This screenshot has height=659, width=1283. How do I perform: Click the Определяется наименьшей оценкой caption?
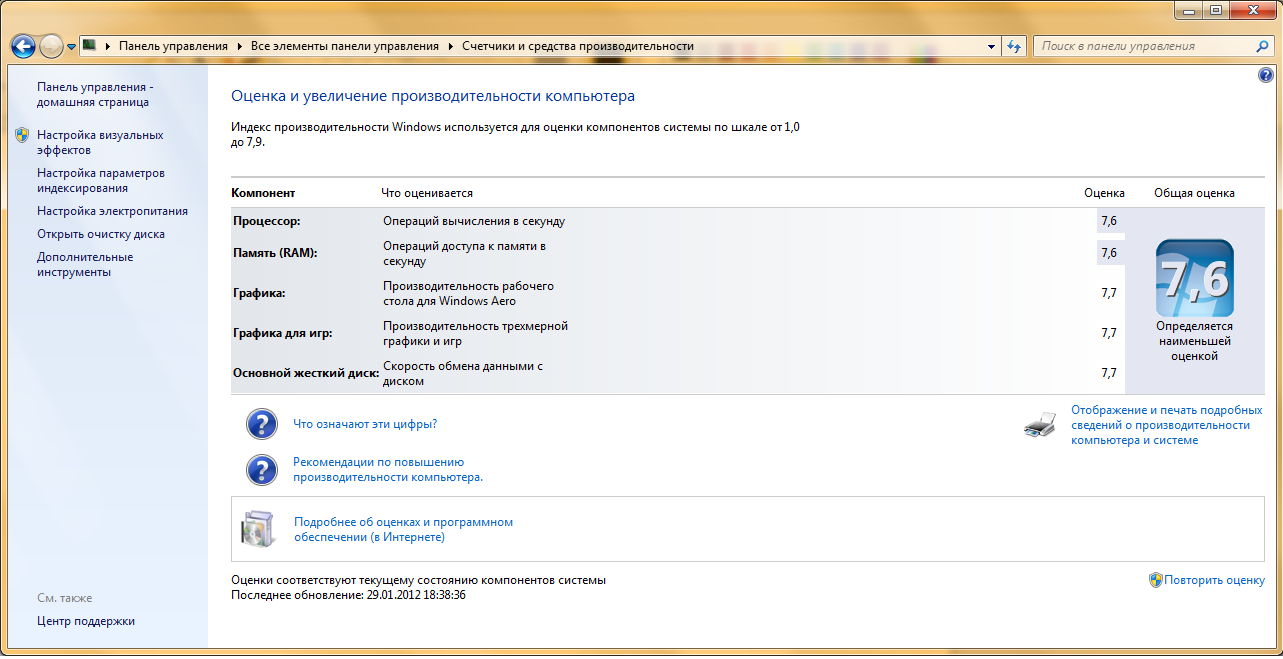1194,341
